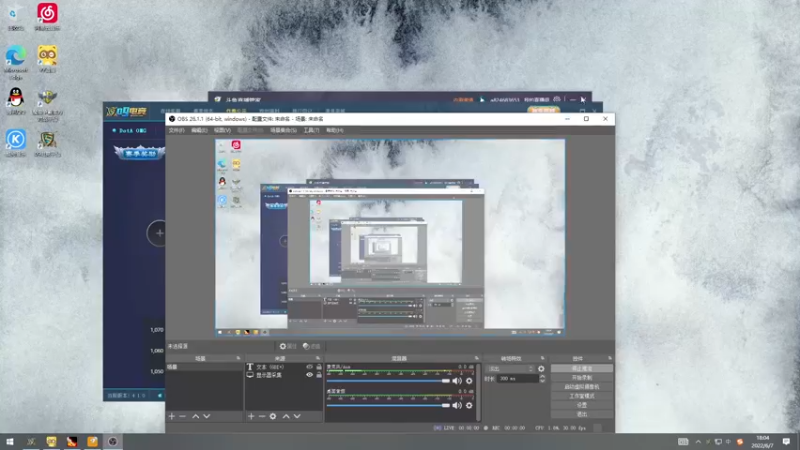Move scene down in Scenes panel

click(207, 416)
